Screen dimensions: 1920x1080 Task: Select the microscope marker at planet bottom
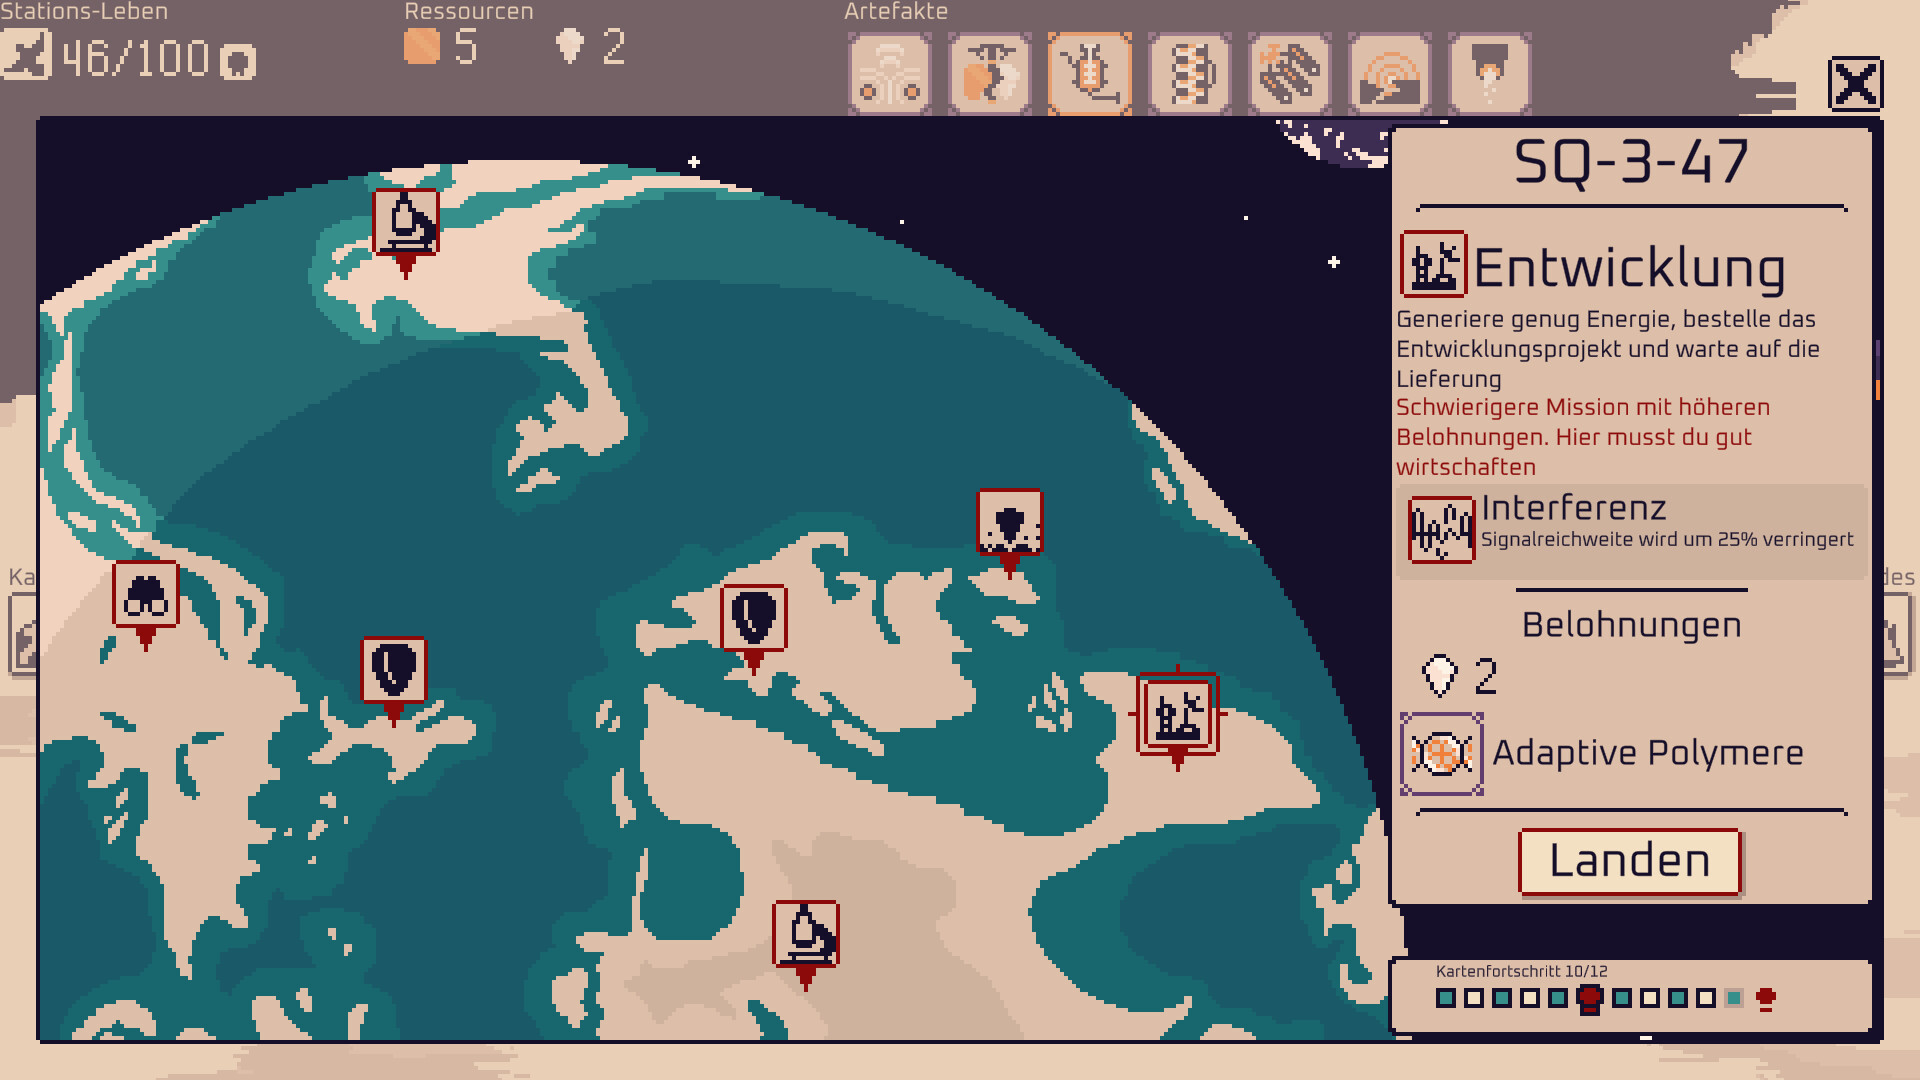(805, 934)
